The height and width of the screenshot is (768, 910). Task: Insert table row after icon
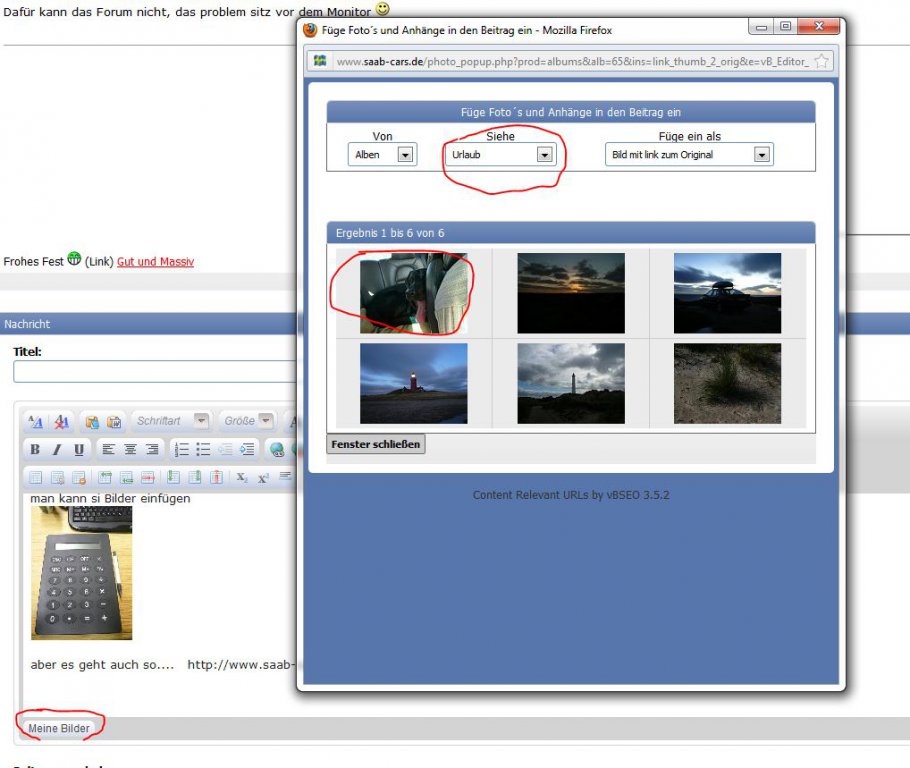[x=127, y=478]
